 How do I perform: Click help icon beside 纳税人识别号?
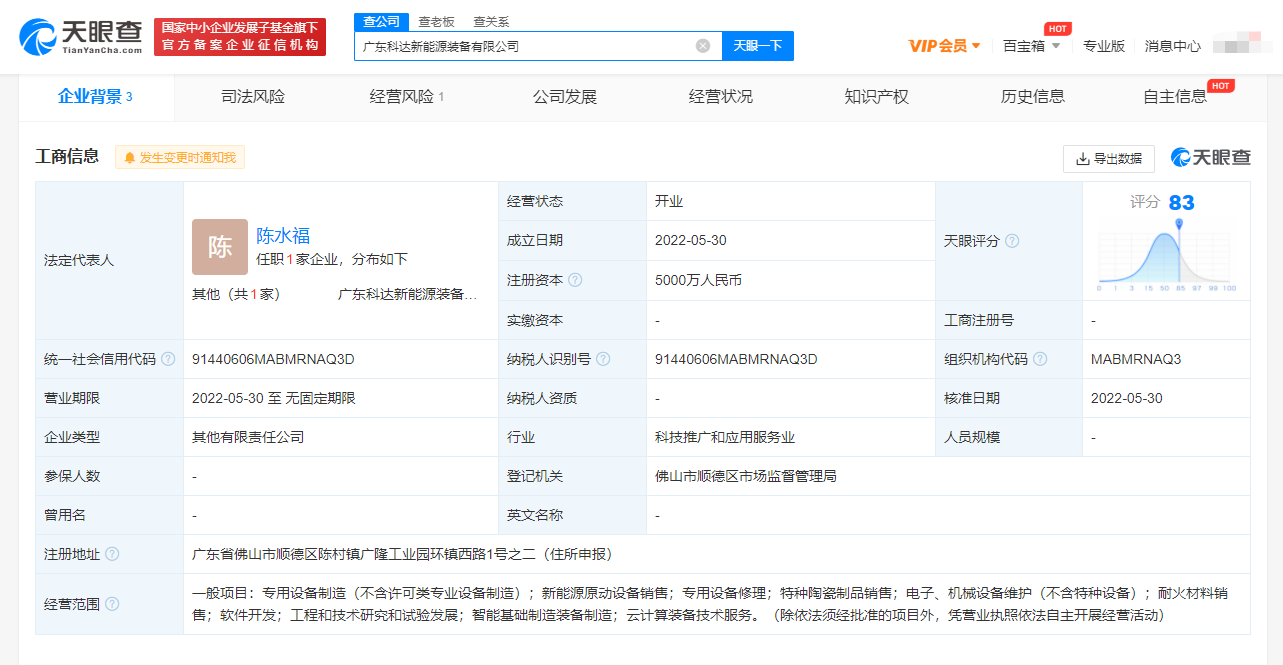pyautogui.click(x=603, y=359)
